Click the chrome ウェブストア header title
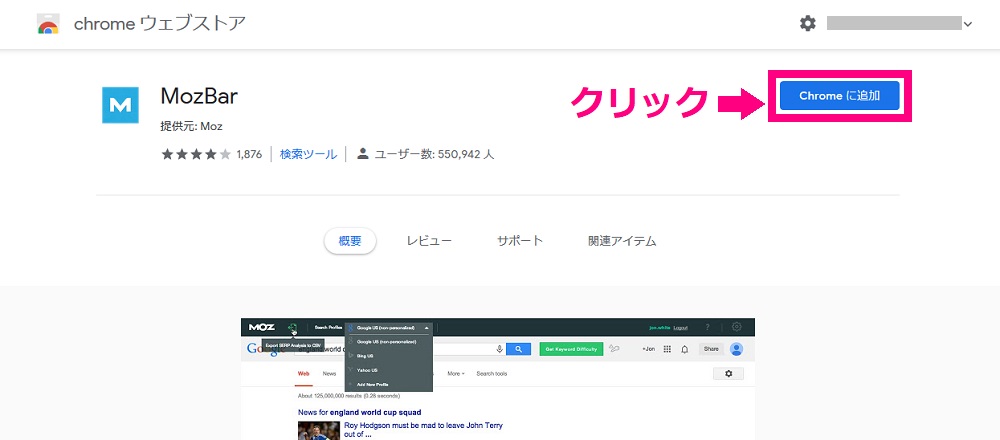Screen dimensions: 1000x440 160,24
